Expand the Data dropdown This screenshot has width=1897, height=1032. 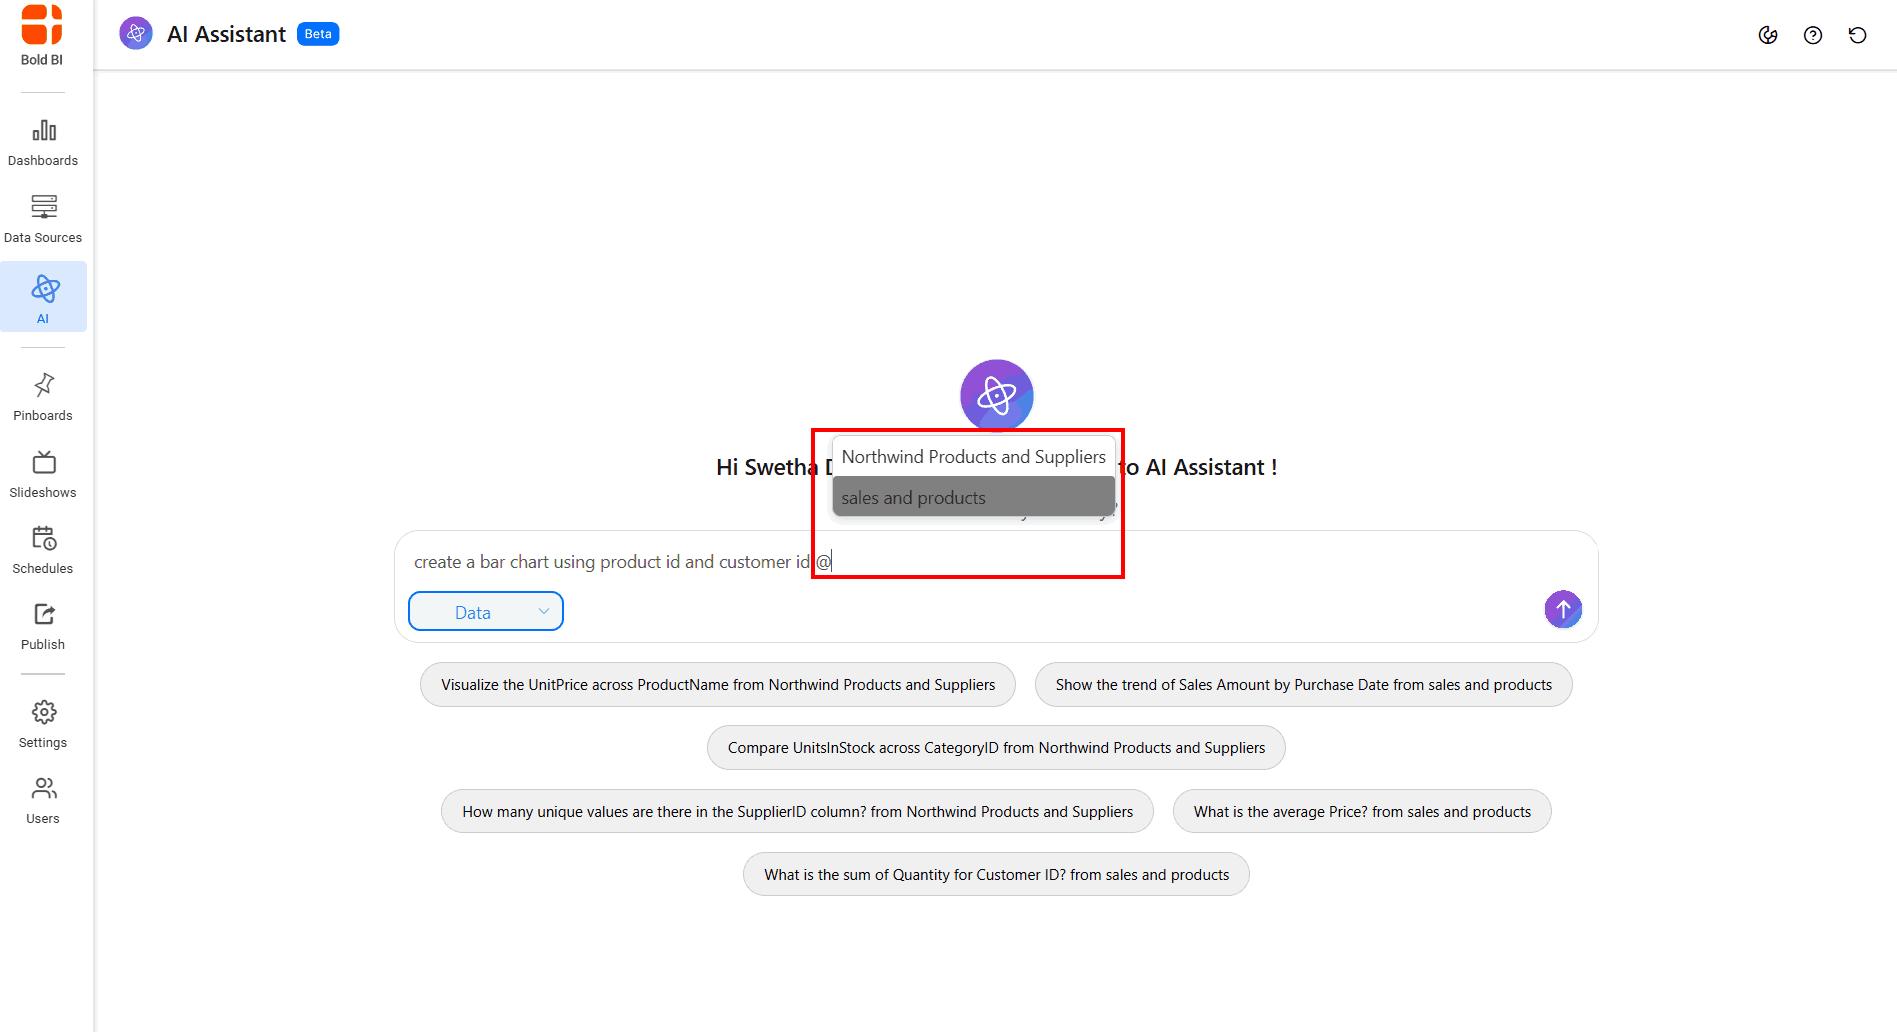click(486, 612)
